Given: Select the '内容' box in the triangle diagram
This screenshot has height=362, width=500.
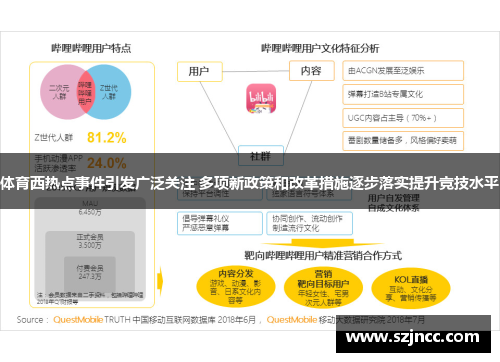Looking at the screenshot, I should tap(312, 71).
